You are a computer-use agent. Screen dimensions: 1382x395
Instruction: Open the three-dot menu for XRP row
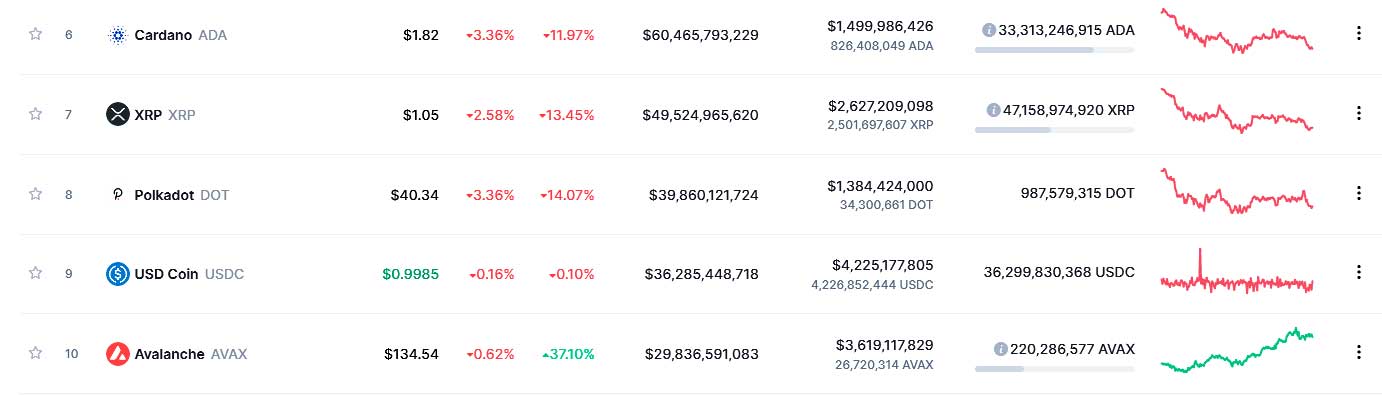[1358, 113]
